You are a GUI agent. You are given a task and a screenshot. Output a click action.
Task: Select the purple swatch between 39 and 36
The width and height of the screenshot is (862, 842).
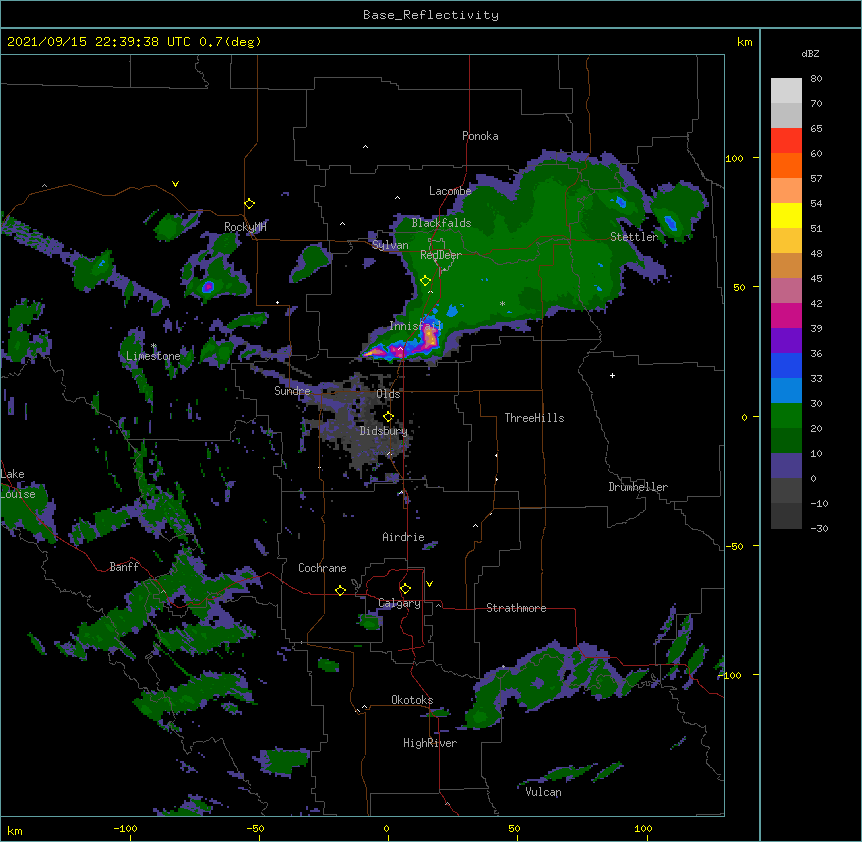click(x=786, y=341)
